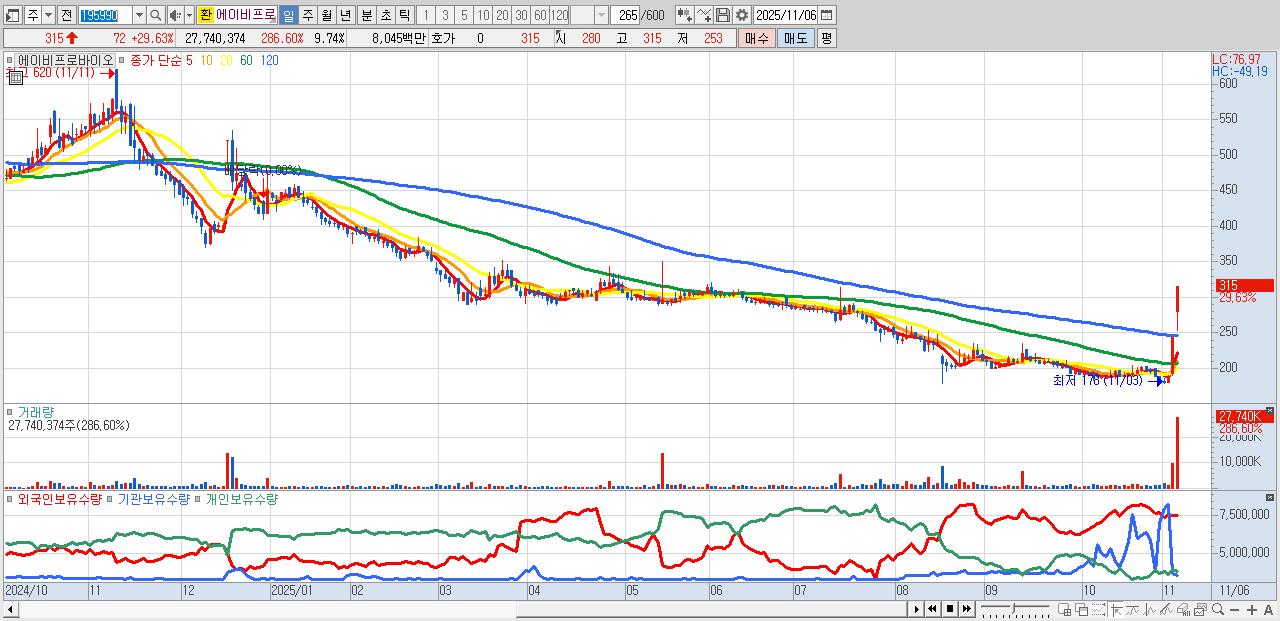Select the 일 daily period
1280x621 pixels.
tap(289, 15)
